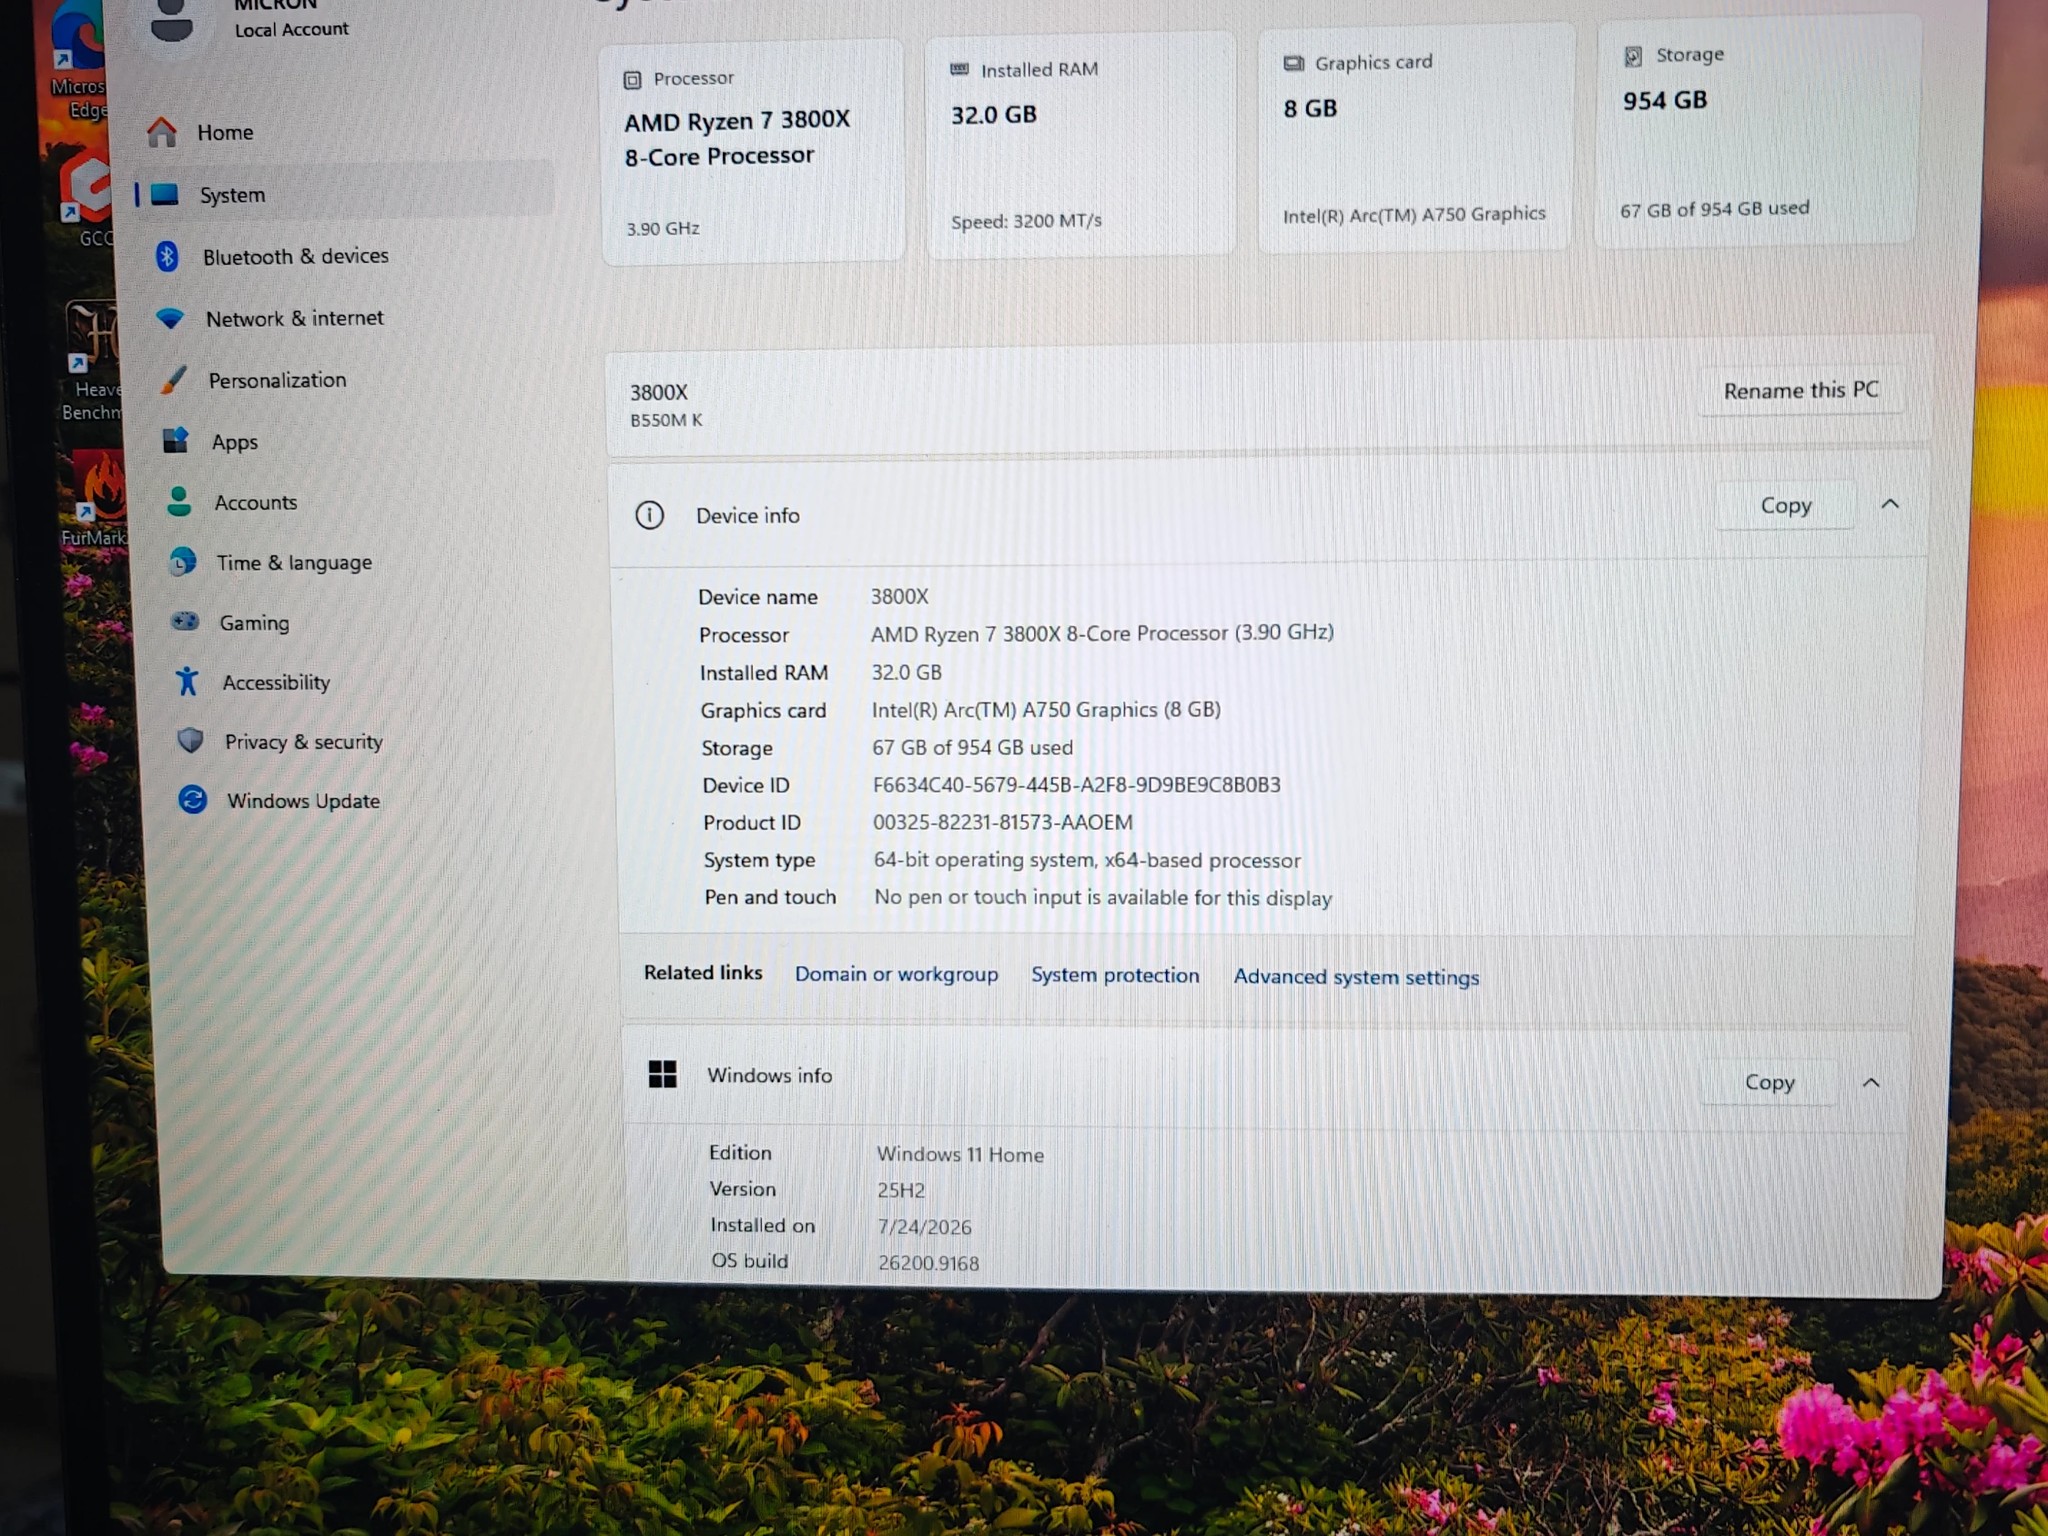Screen dimensions: 2048x1536
Task: Click the 67 GB of 954 GB used card text
Action: tap(1715, 209)
